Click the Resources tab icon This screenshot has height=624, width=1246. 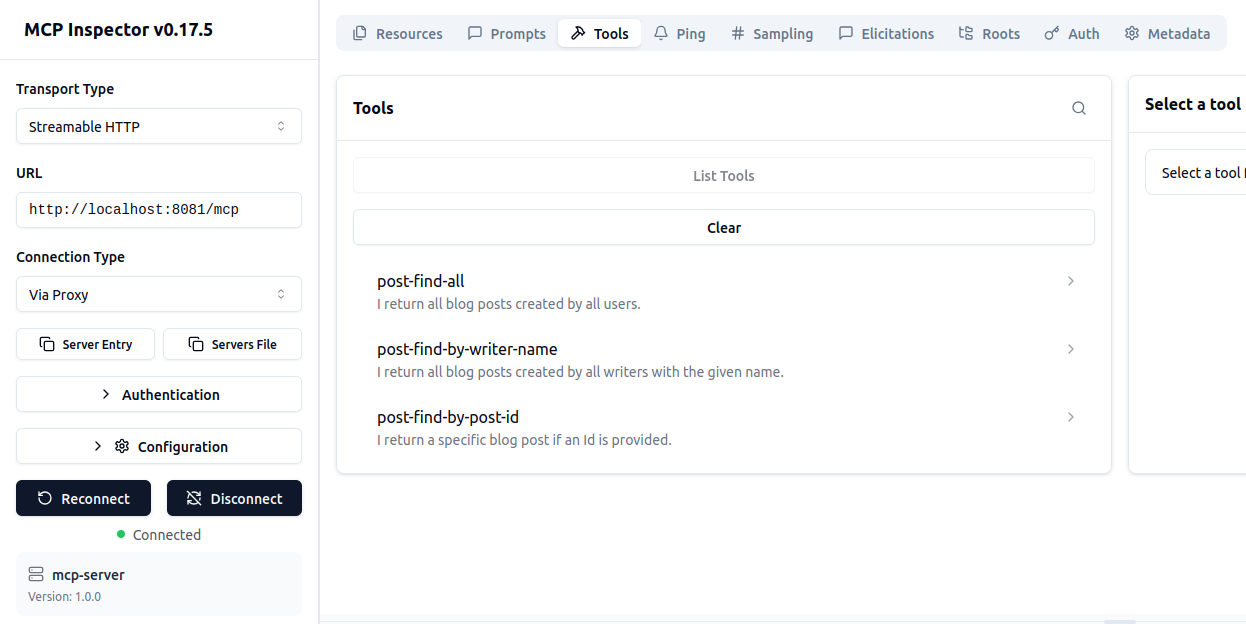[x=360, y=34]
